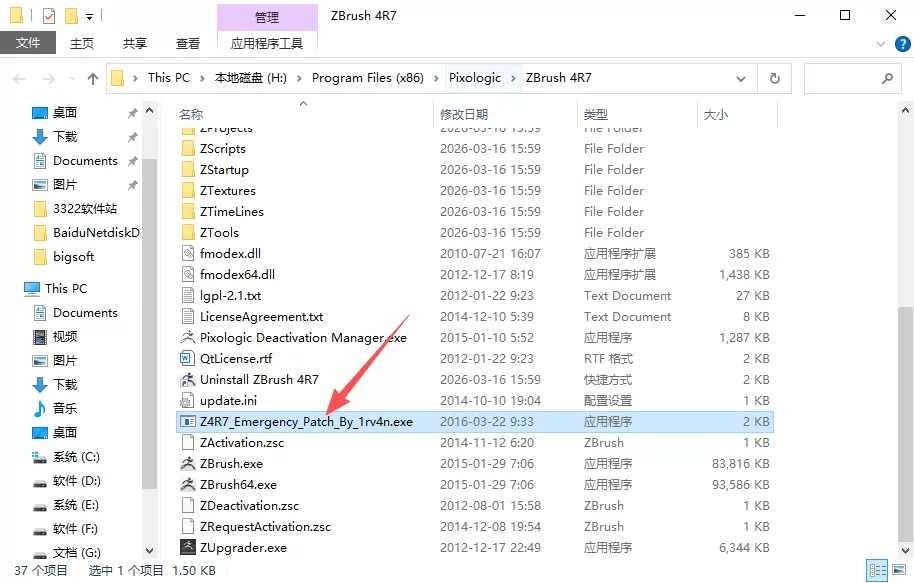The image size is (914, 583).
Task: Select the 管理 contextual tab
Action: (x=267, y=17)
